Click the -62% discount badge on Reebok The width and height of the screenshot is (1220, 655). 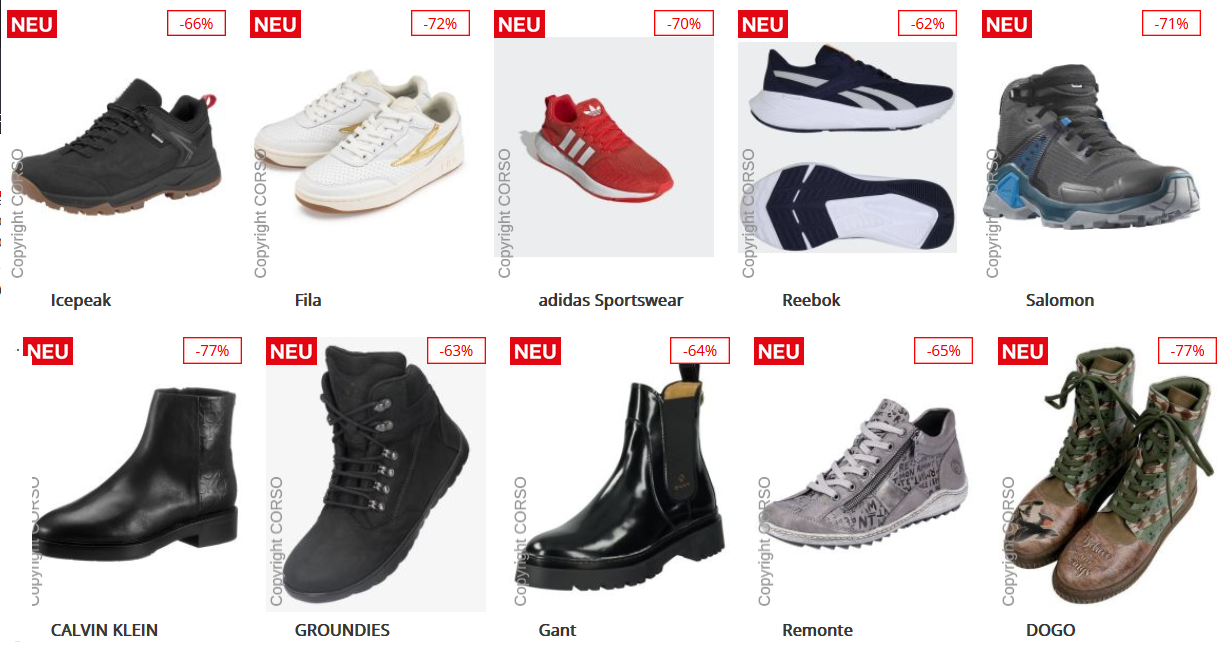click(928, 23)
